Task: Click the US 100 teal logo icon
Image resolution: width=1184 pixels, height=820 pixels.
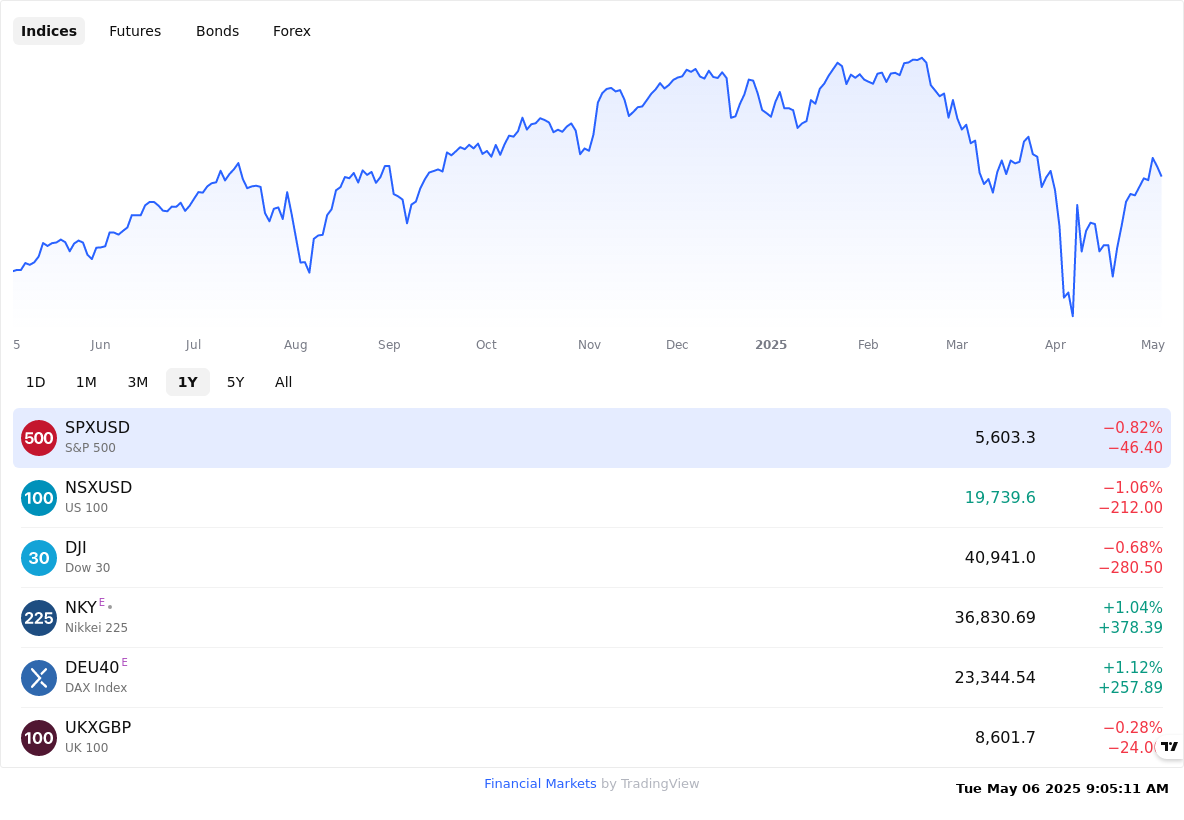Action: [39, 498]
